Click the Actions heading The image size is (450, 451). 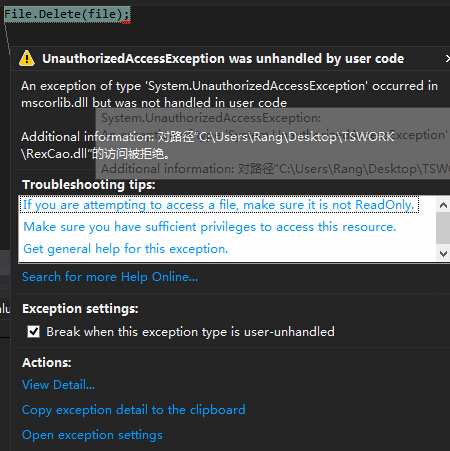(47, 362)
